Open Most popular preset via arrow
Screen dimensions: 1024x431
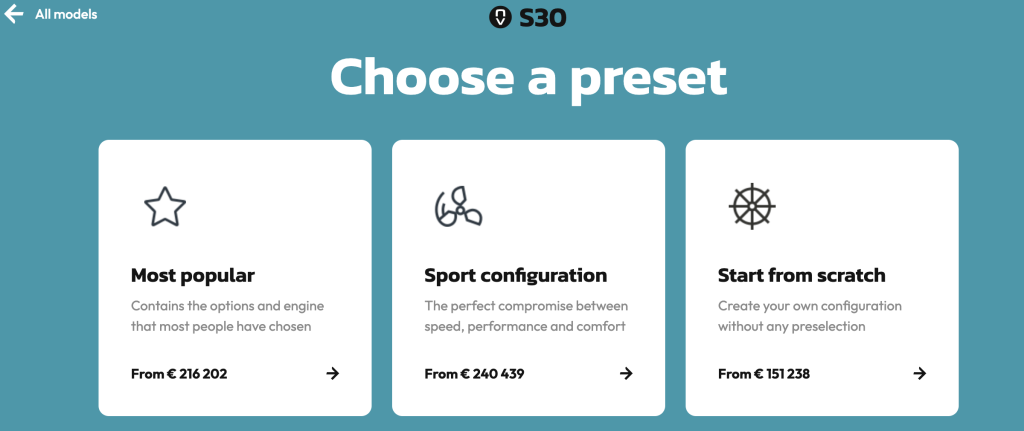(332, 374)
